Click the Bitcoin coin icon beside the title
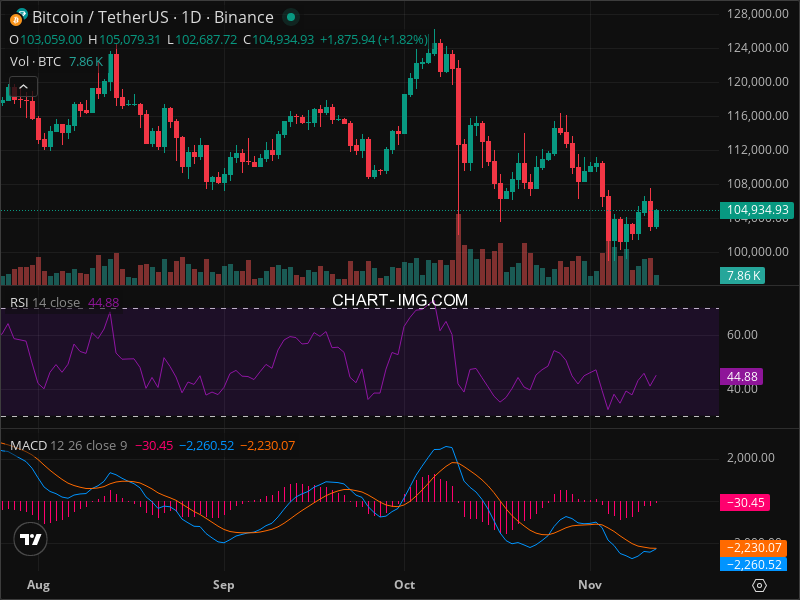The image size is (800, 600). pos(18,17)
